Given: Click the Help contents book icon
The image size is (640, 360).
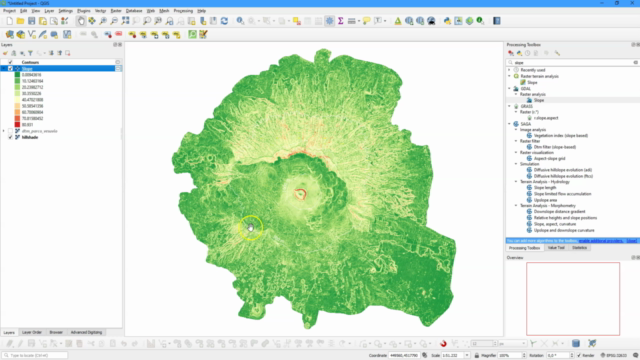Looking at the screenshot, I should (x=497, y=21).
